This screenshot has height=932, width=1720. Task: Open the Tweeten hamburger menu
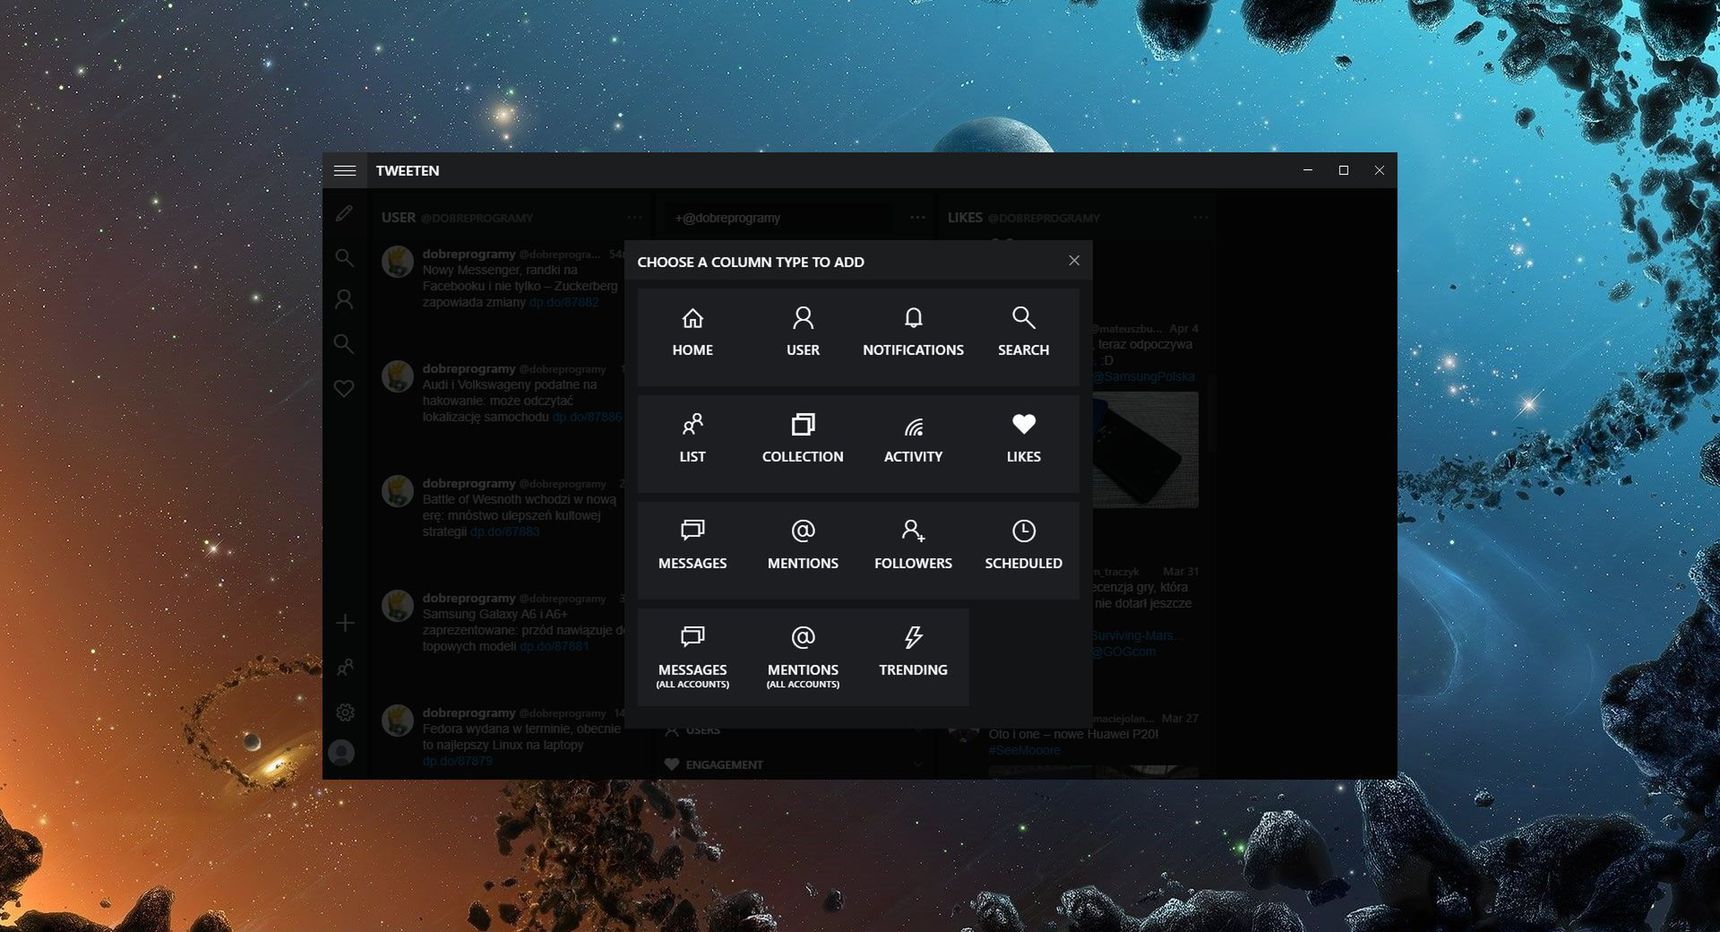click(345, 171)
